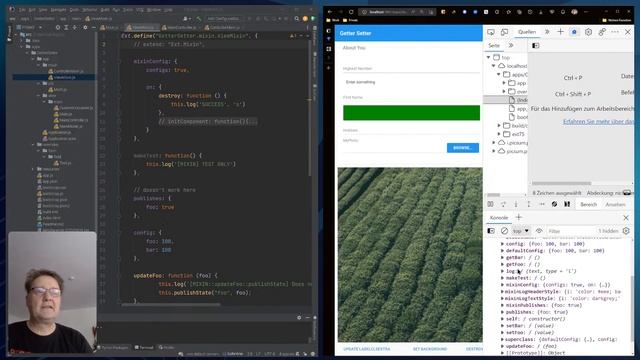Show more navigator tabs beside Seite
The height and width of the screenshot is (360, 640).
(x=511, y=45)
